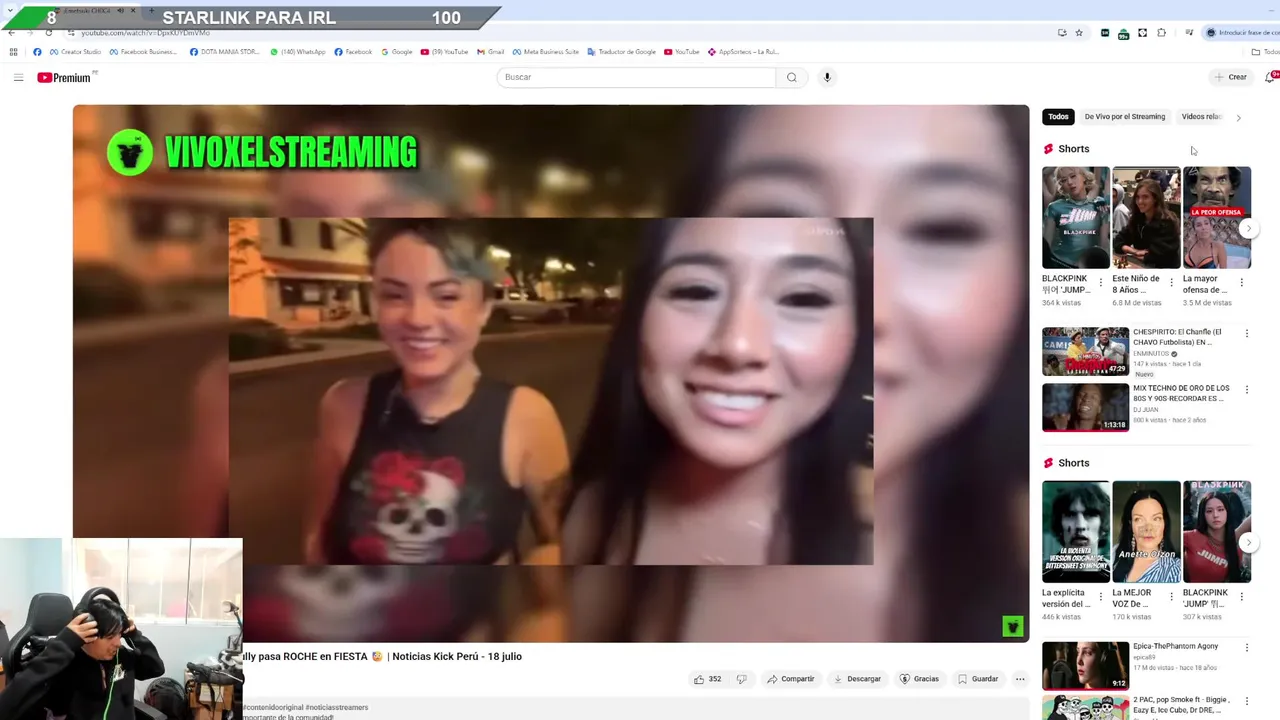Open options for Este Niño de 8 Años short
1280x720 pixels.
point(1171,283)
